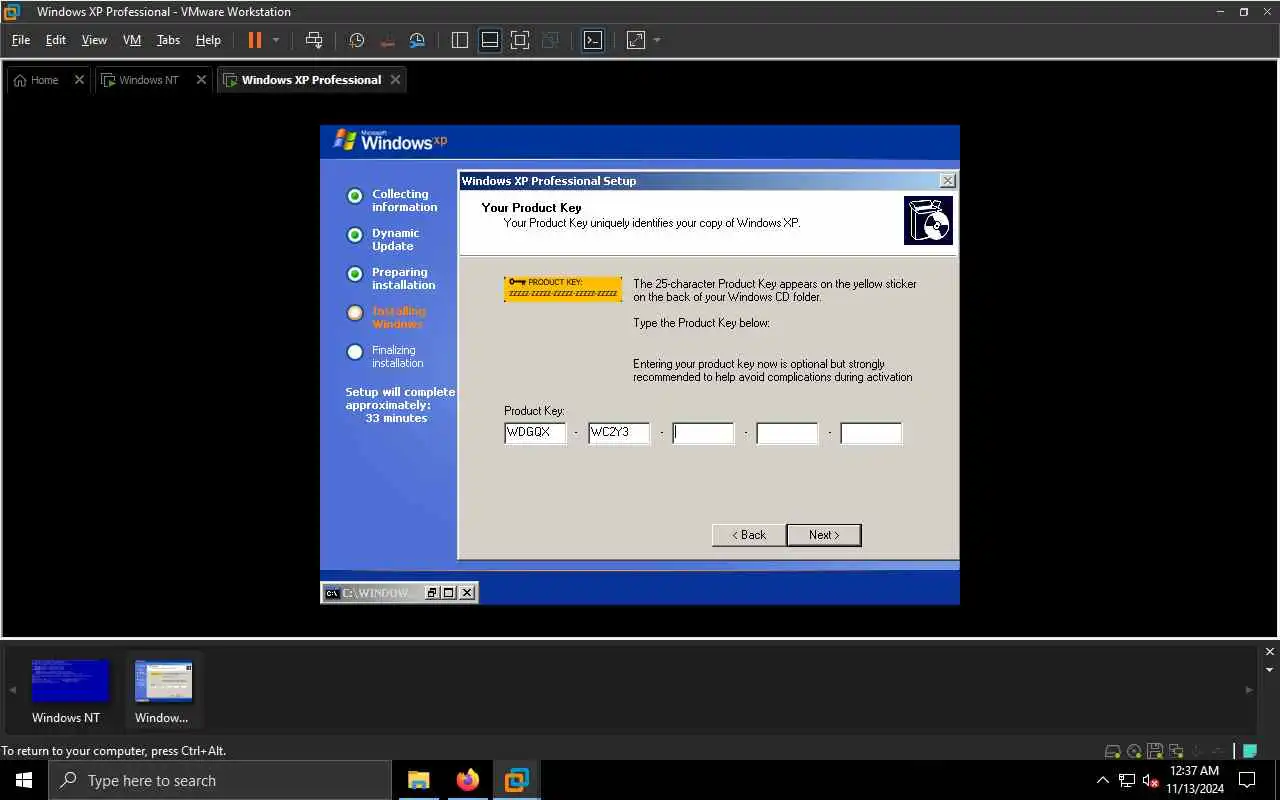Open the notification center icon
This screenshot has height=800, width=1280.
tap(1247, 780)
